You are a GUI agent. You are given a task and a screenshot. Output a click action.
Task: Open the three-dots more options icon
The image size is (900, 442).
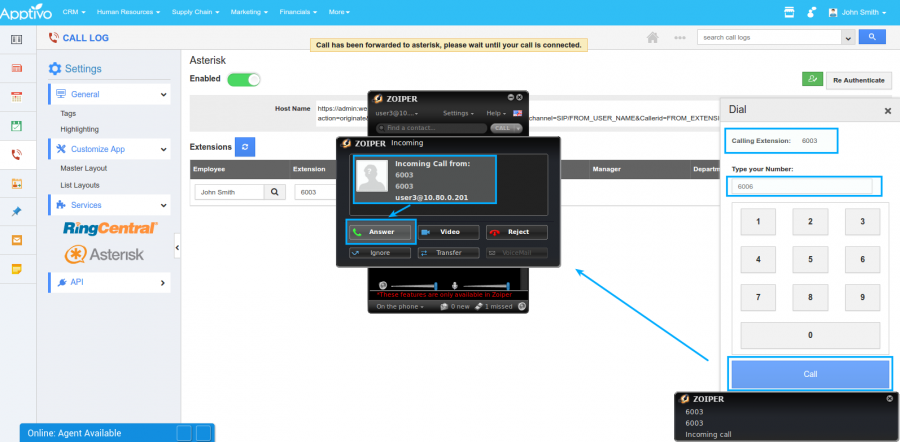point(680,37)
